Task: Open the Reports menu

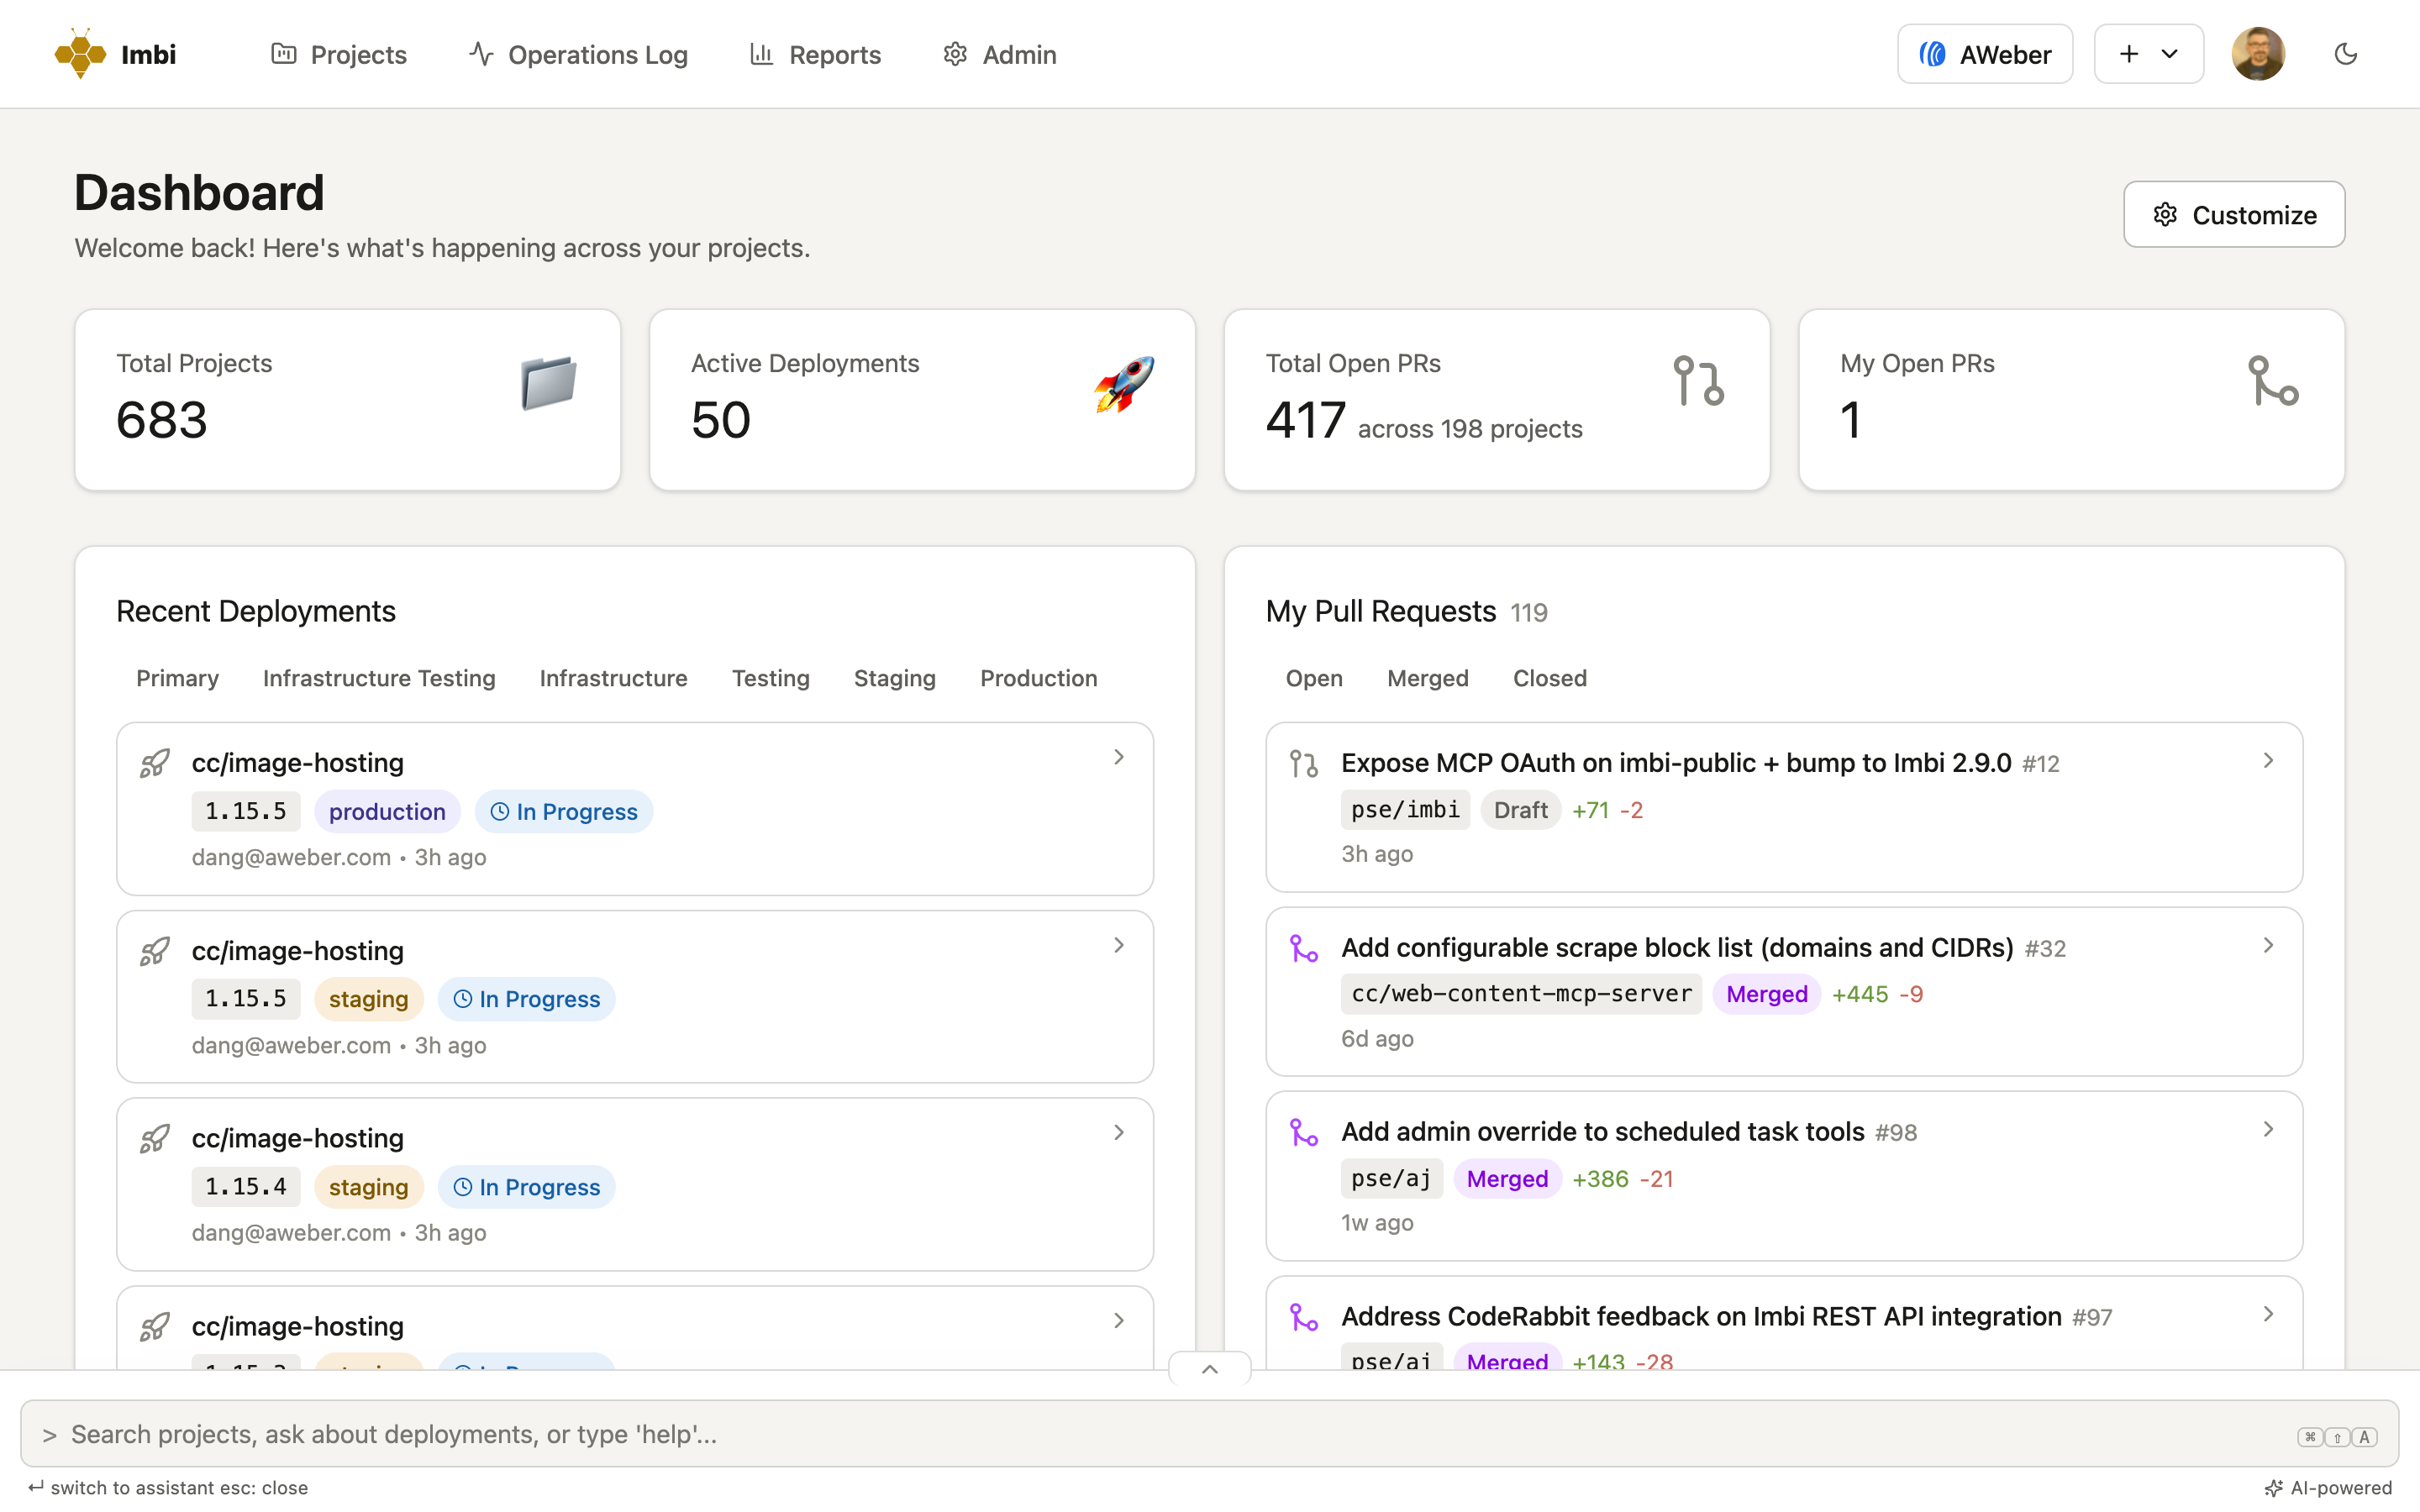Action: [815, 54]
